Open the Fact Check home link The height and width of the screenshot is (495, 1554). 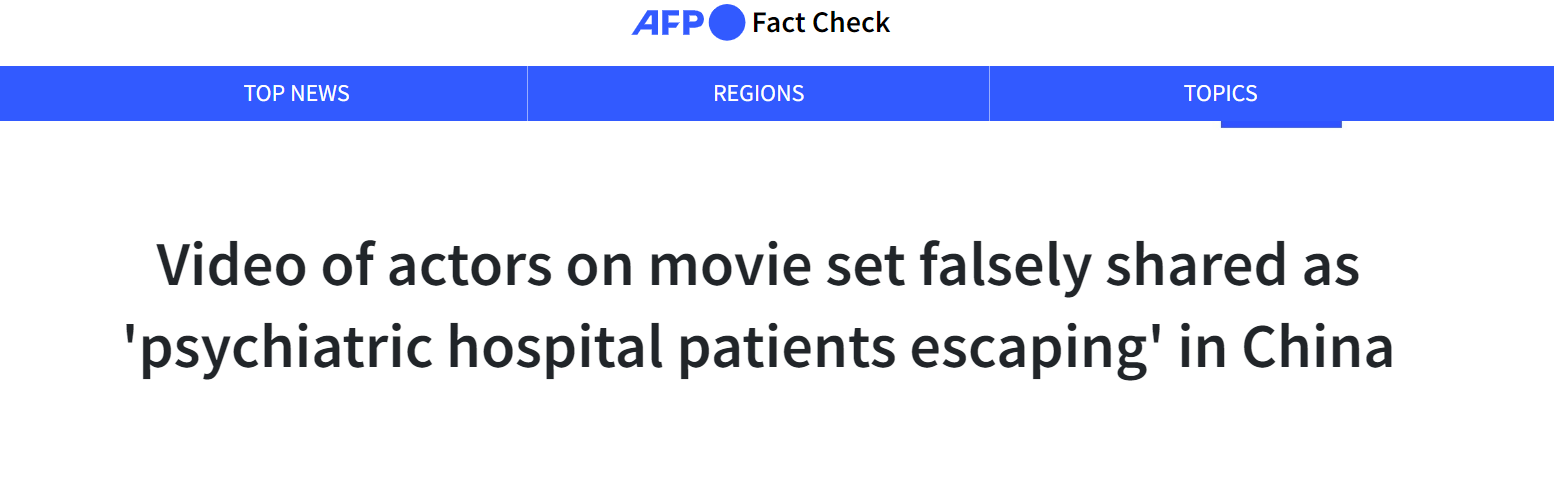point(820,23)
